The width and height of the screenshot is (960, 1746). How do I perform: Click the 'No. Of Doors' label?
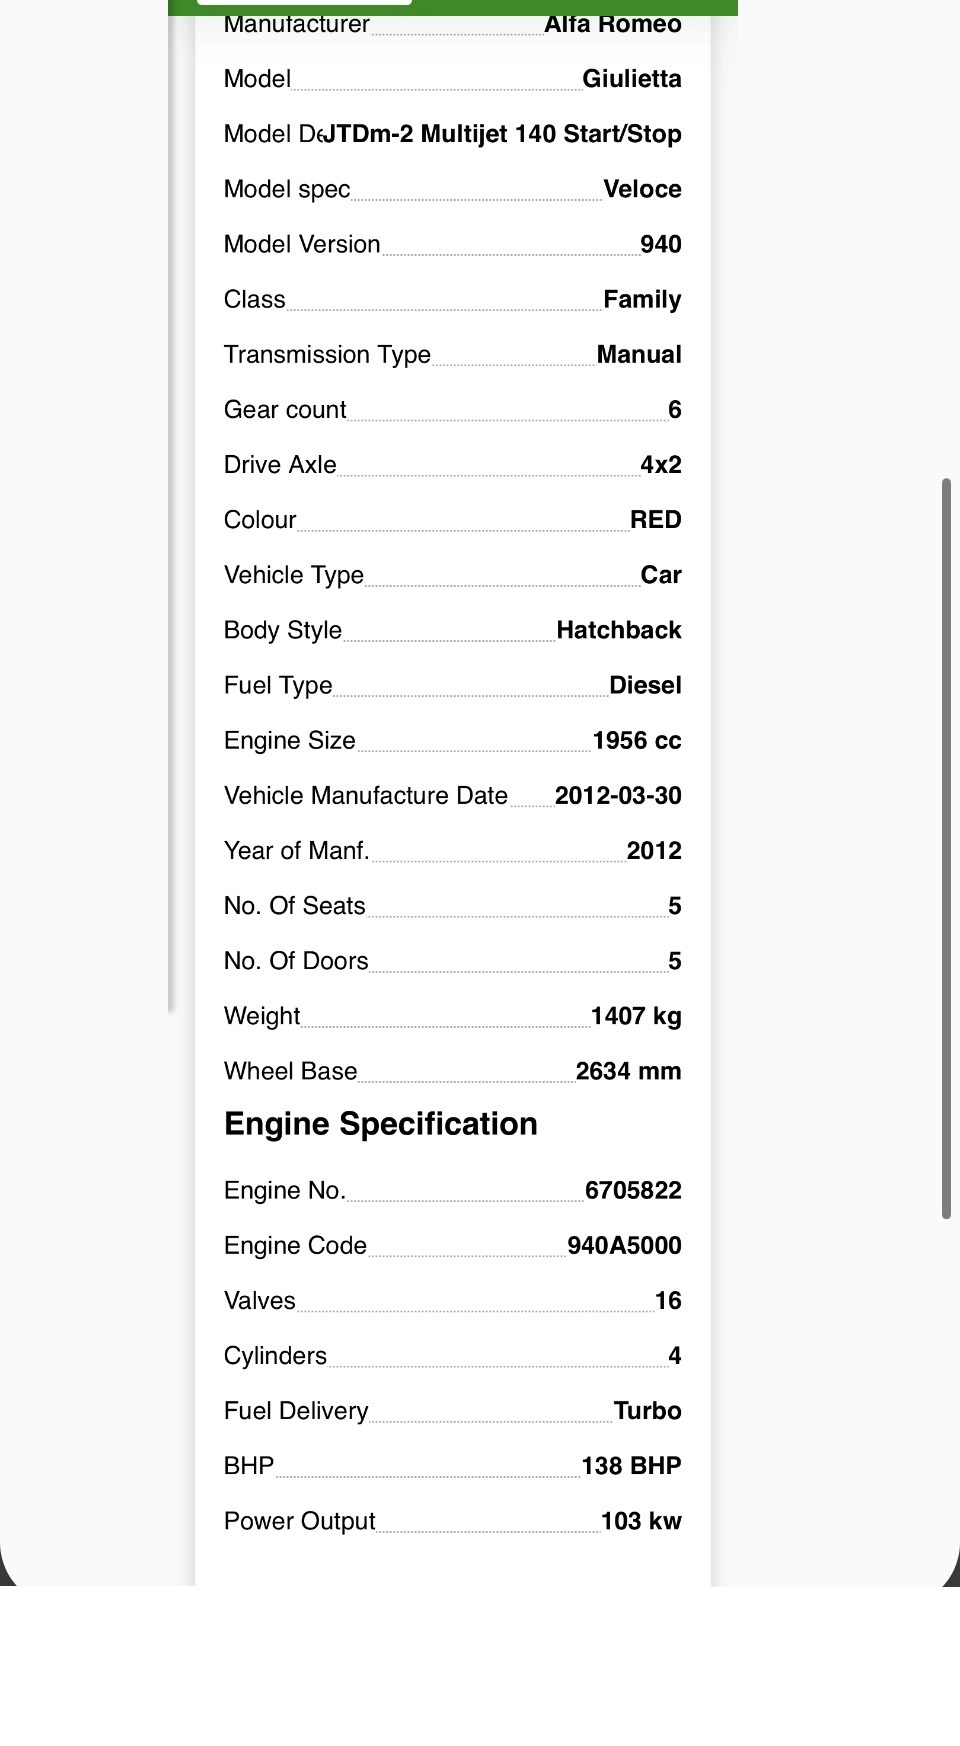[296, 960]
